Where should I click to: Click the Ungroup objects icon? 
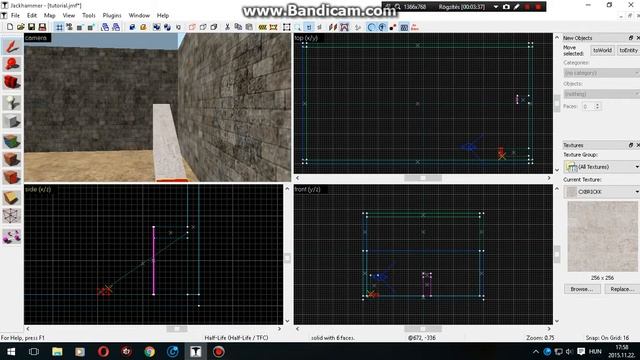[167, 27]
